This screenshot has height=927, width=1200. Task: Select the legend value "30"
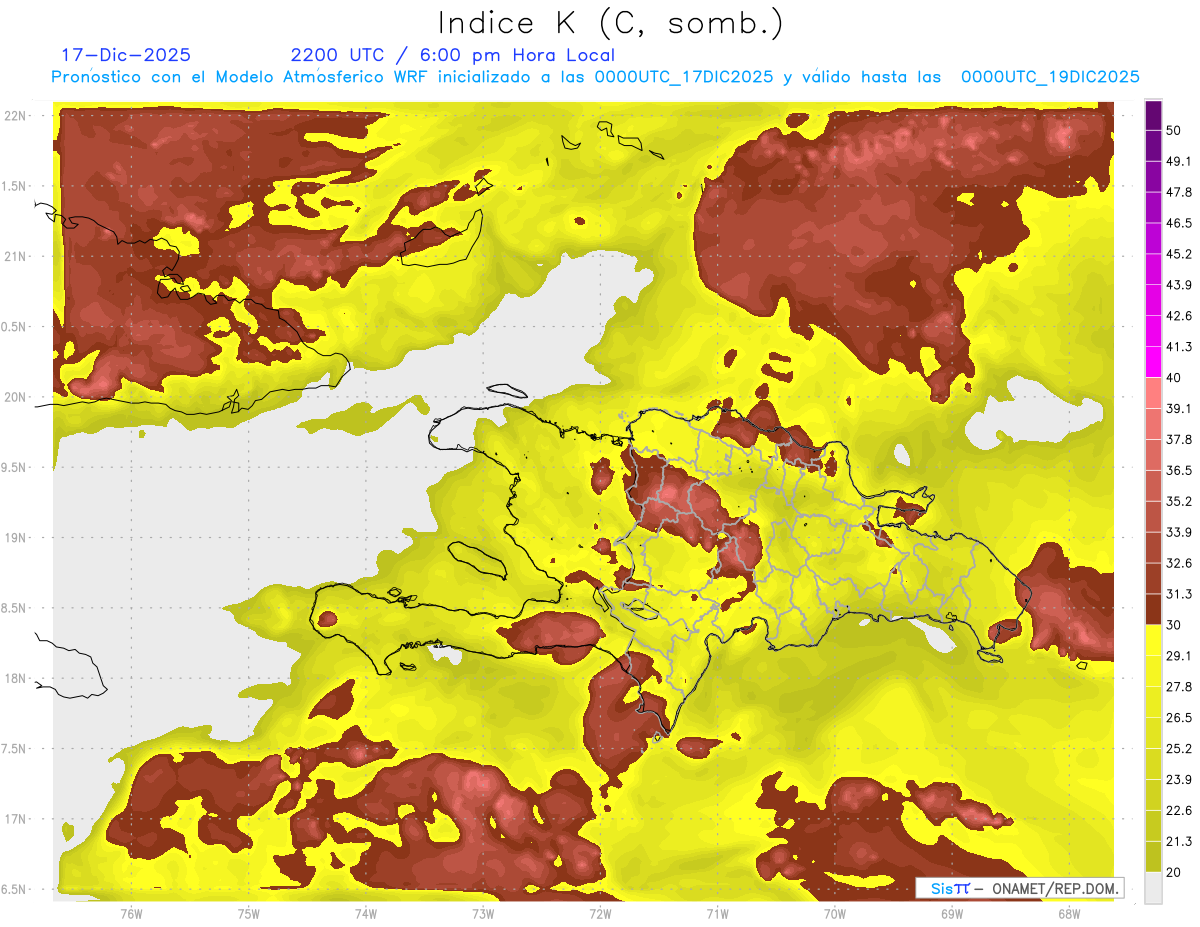point(1174,625)
